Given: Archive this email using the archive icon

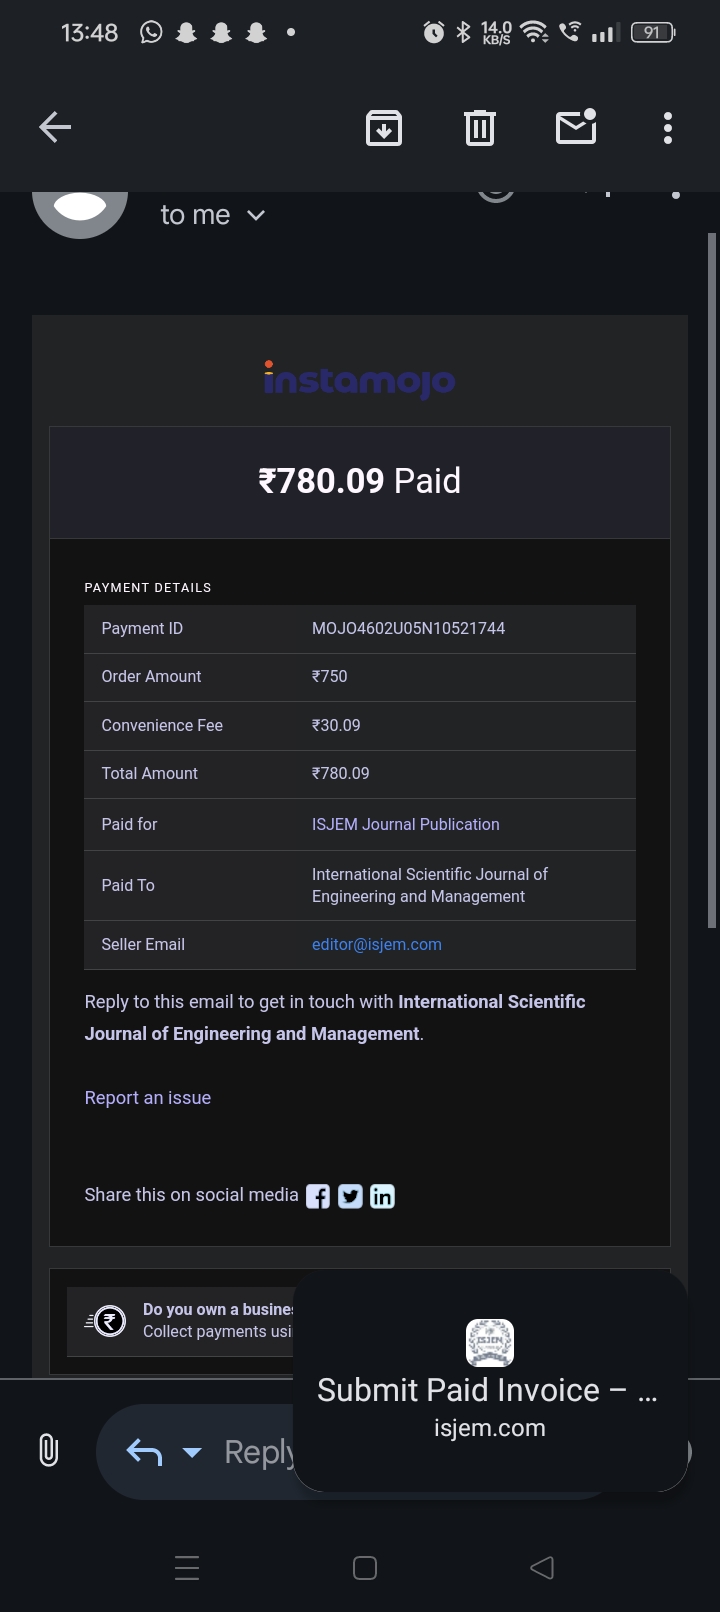Looking at the screenshot, I should (384, 128).
